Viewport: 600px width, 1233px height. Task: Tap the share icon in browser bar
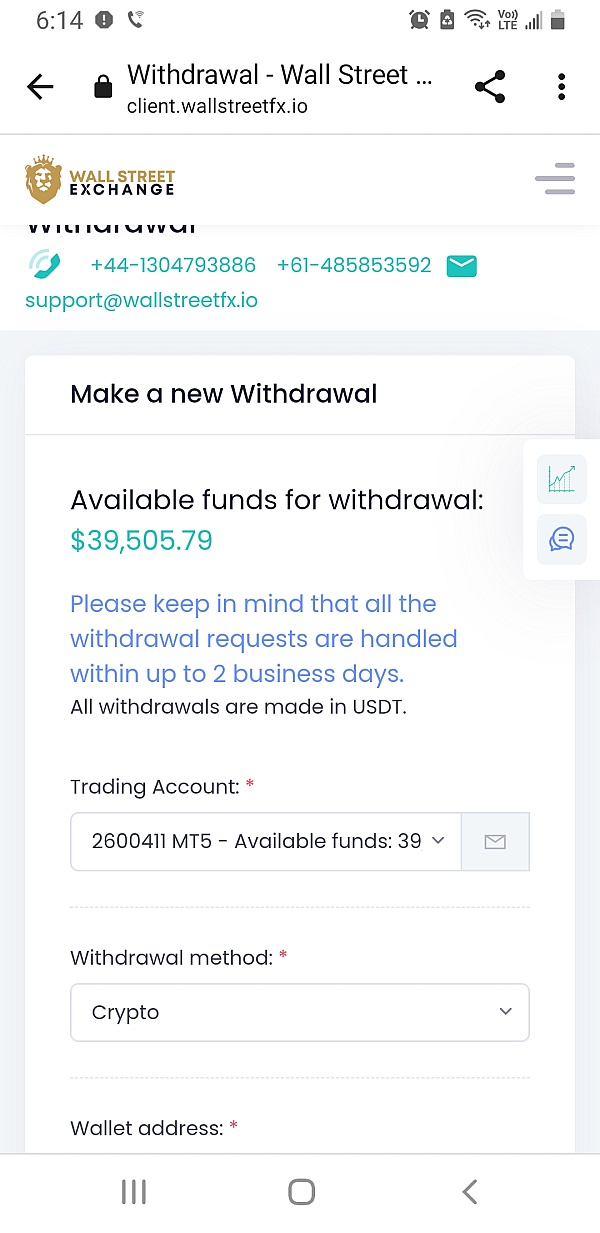click(490, 88)
